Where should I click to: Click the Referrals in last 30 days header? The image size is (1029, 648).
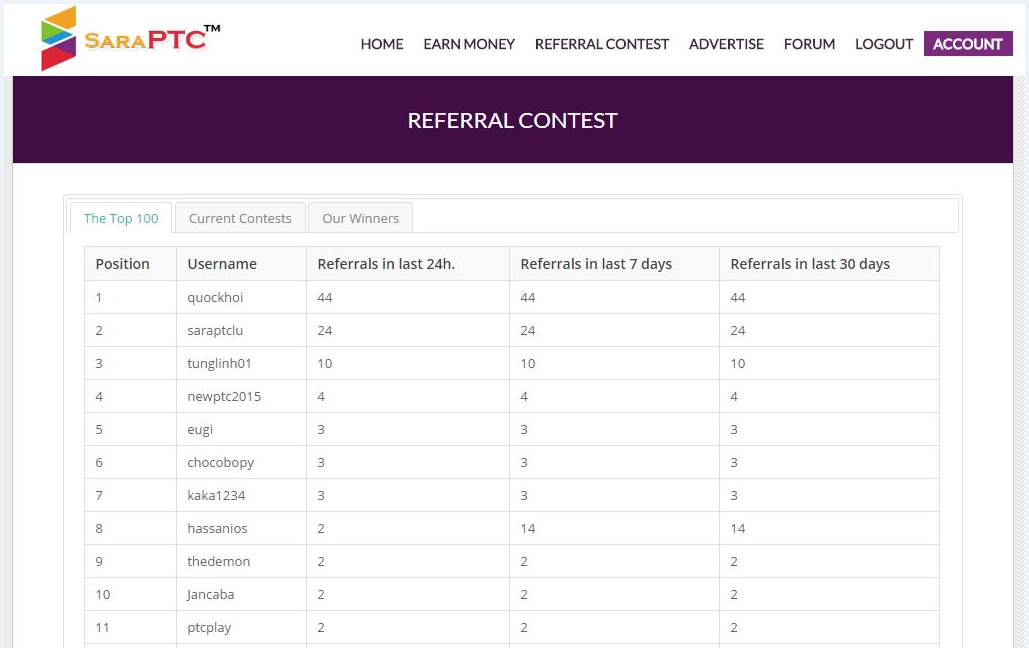[810, 264]
